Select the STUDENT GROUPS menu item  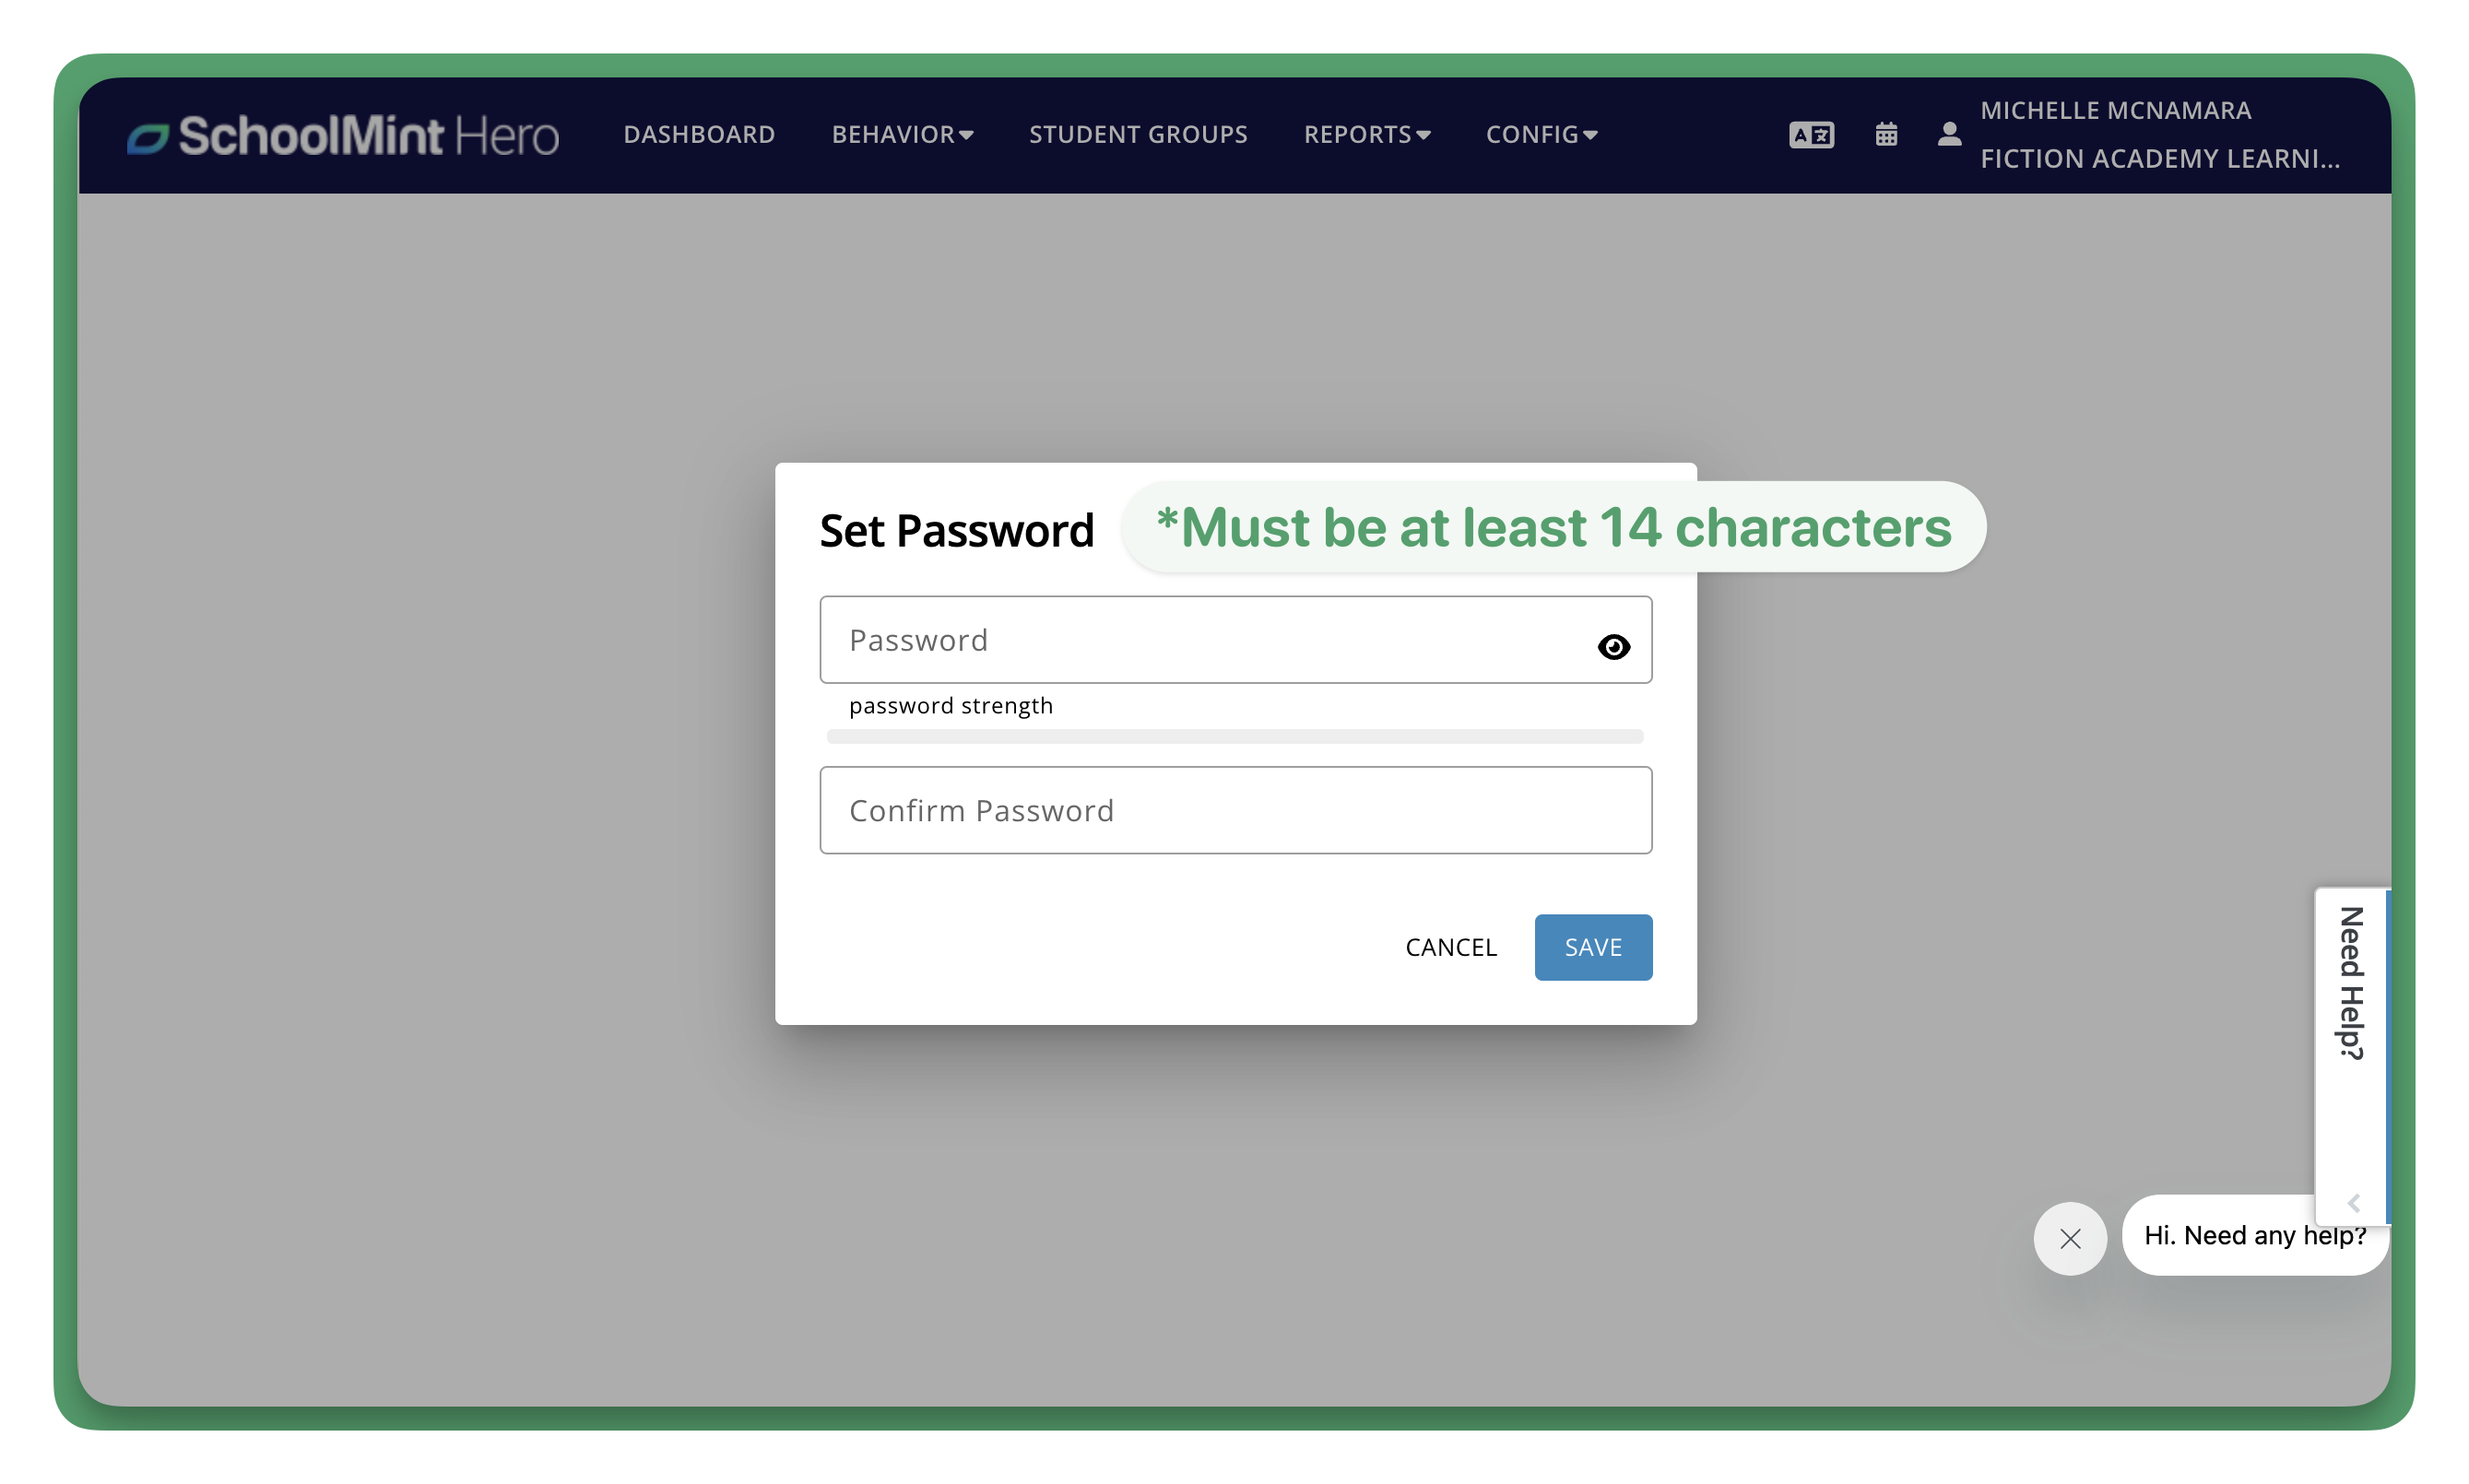click(1138, 134)
